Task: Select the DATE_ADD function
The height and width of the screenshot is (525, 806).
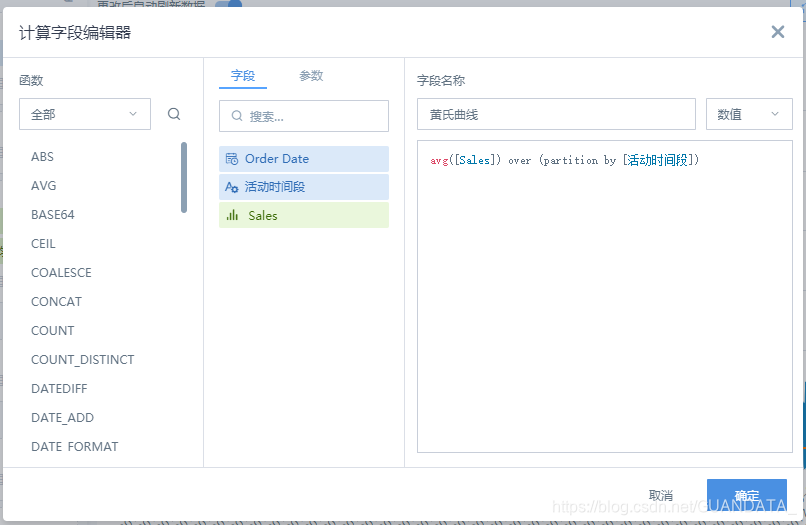Action: 62,418
